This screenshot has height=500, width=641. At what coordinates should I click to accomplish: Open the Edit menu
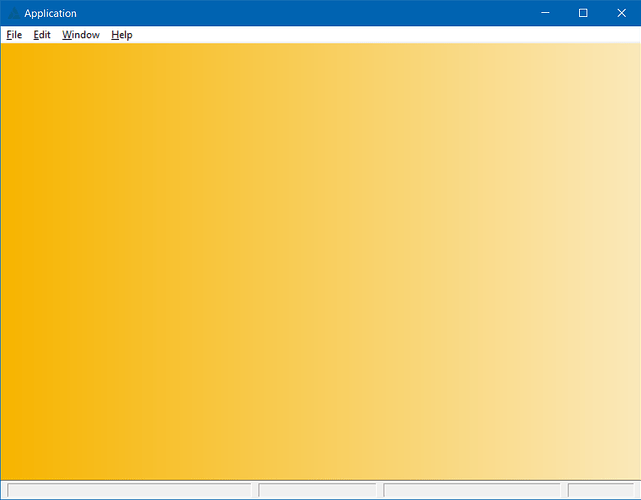(42, 35)
